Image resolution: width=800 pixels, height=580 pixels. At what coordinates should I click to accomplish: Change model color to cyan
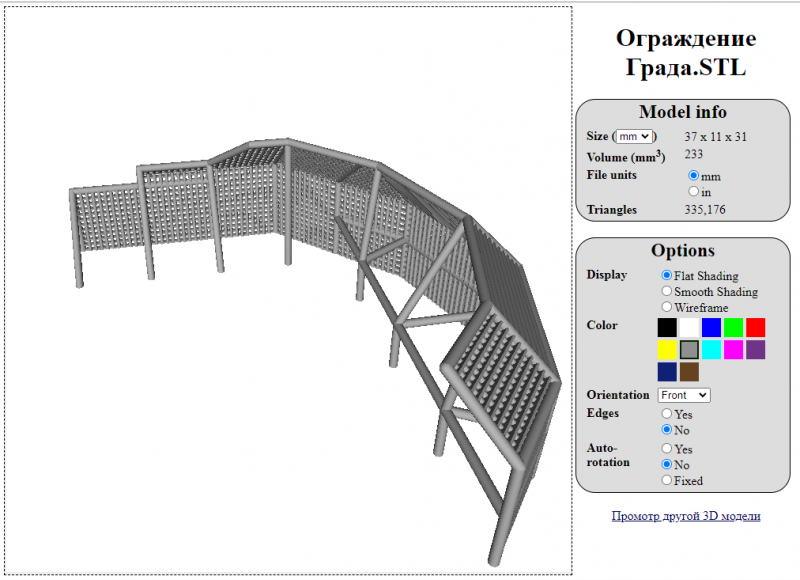click(711, 349)
